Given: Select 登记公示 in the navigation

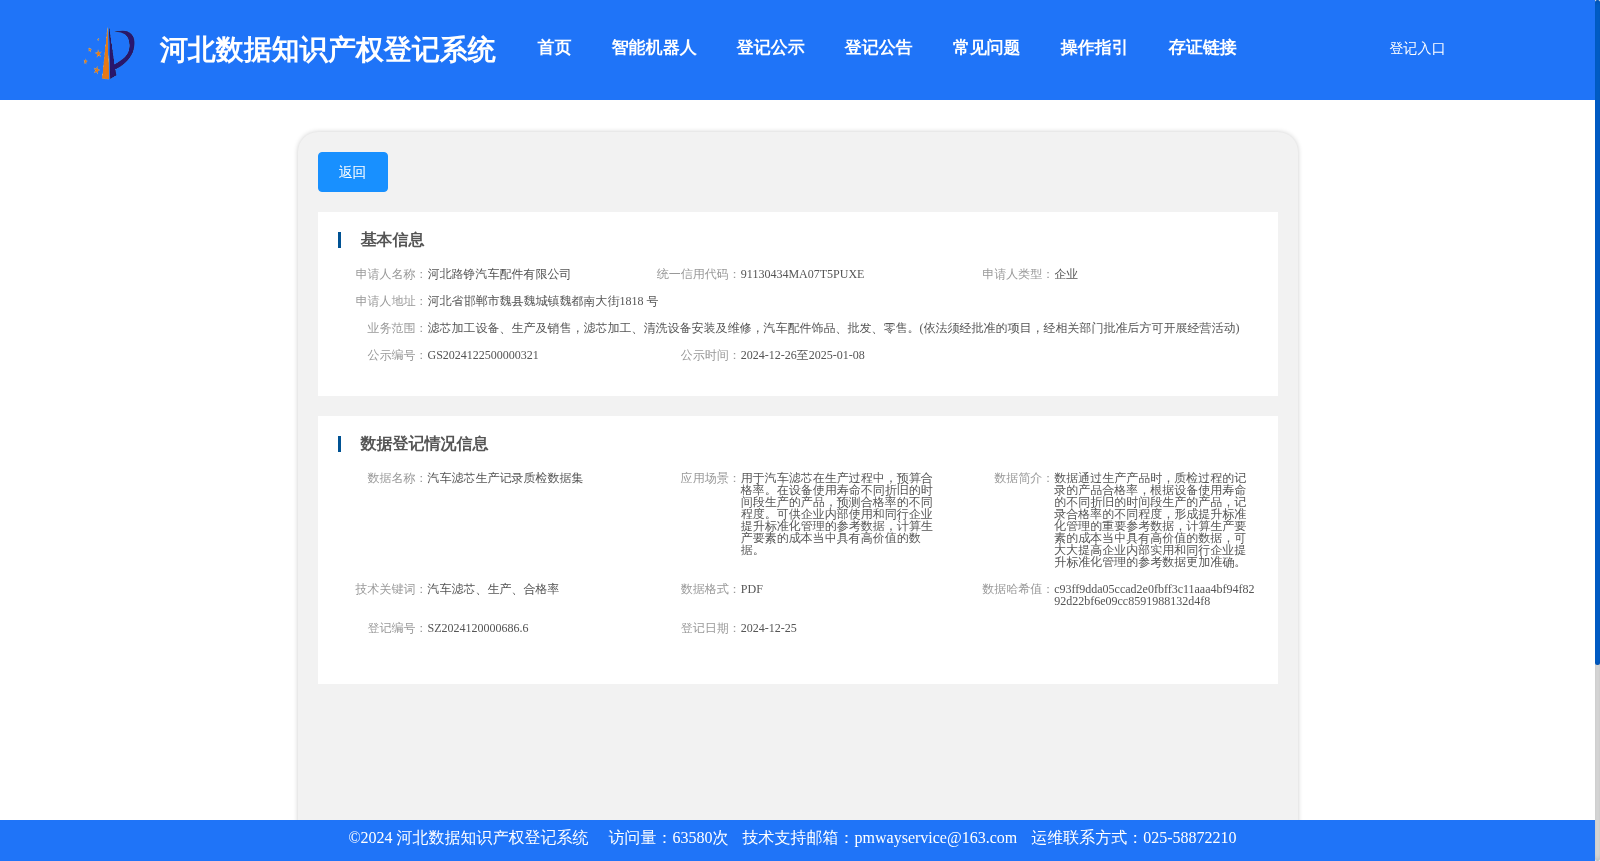Looking at the screenshot, I should (x=770, y=48).
